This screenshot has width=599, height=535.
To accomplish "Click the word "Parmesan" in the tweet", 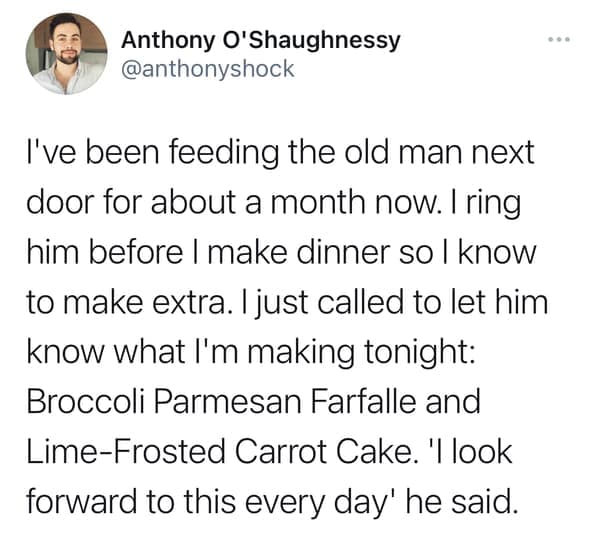I will 228,402.
